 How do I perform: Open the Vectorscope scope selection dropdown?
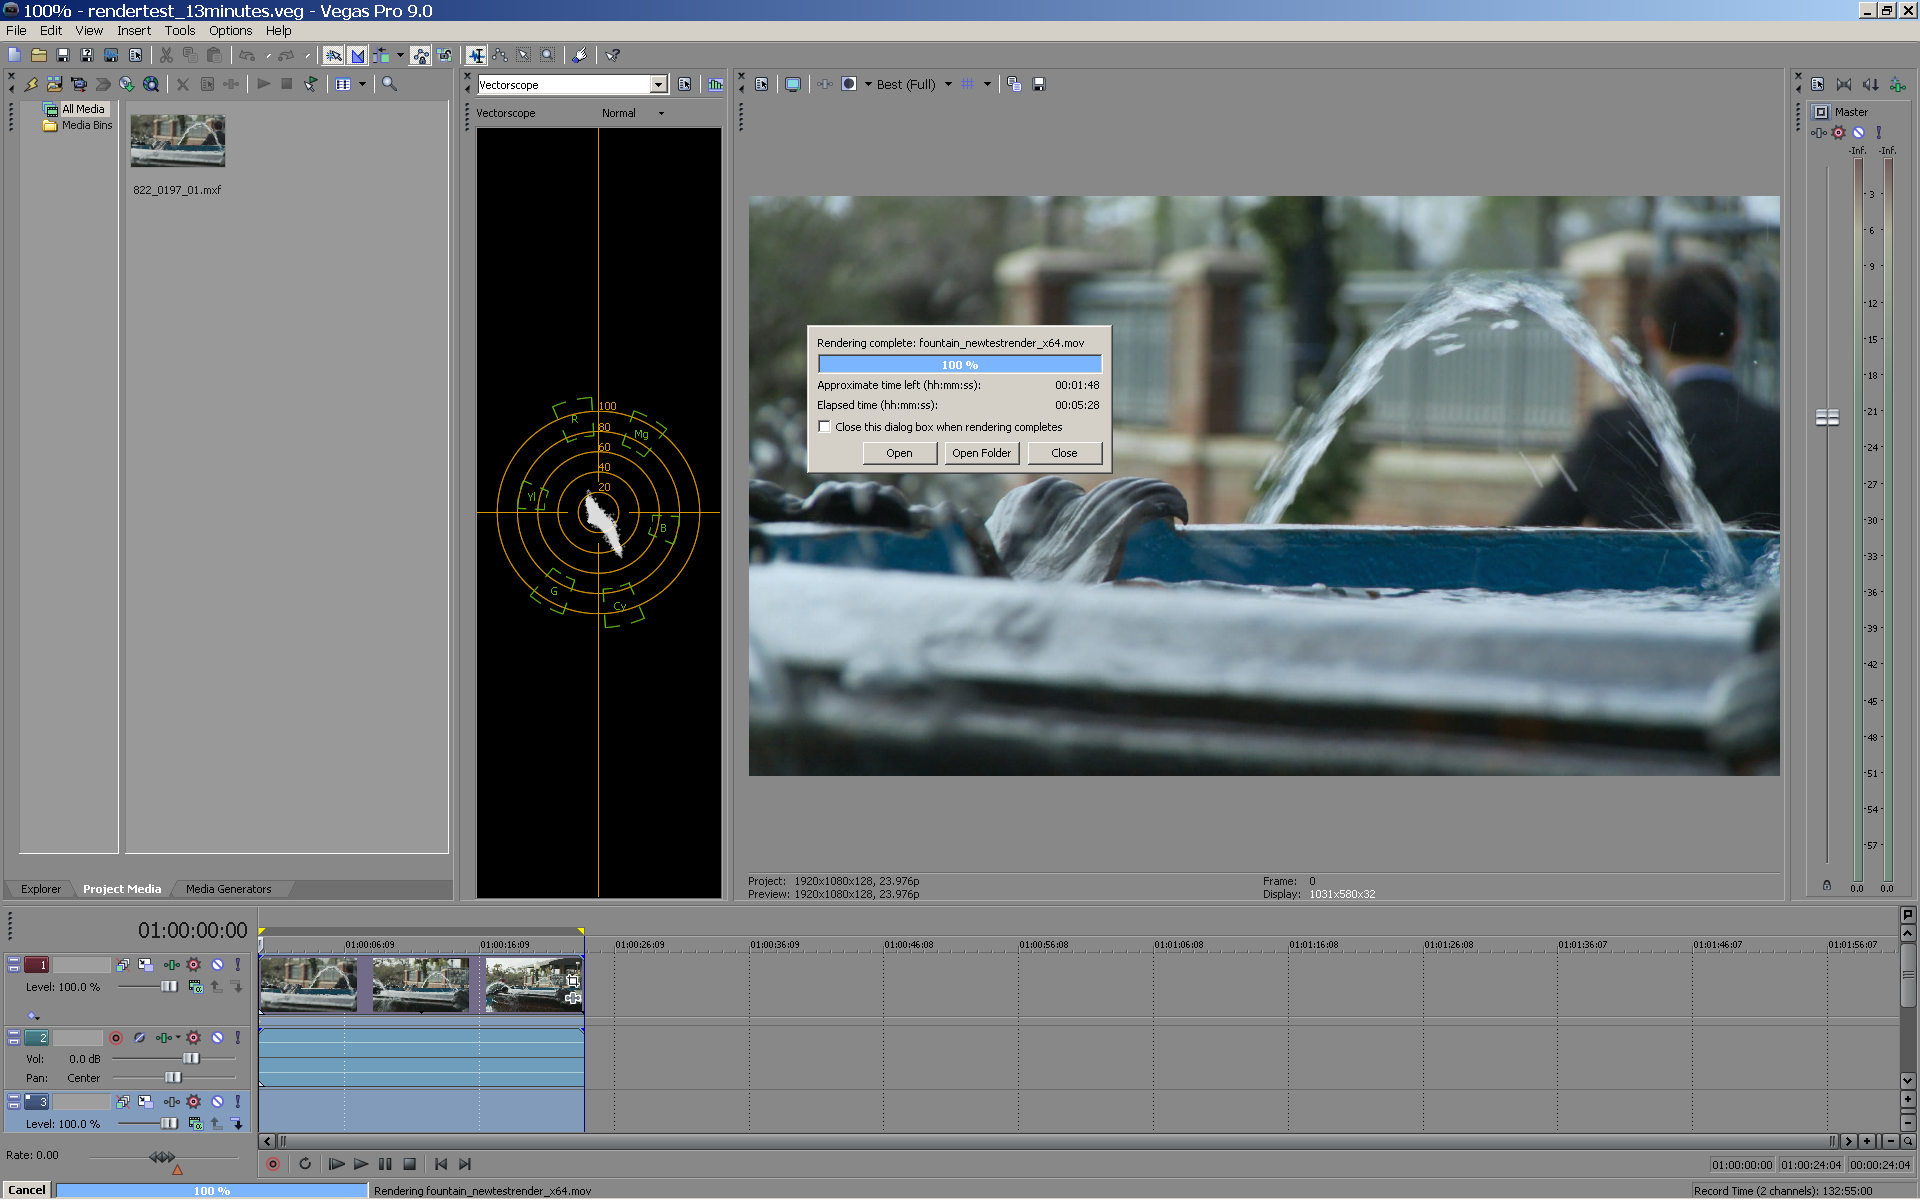pos(658,85)
